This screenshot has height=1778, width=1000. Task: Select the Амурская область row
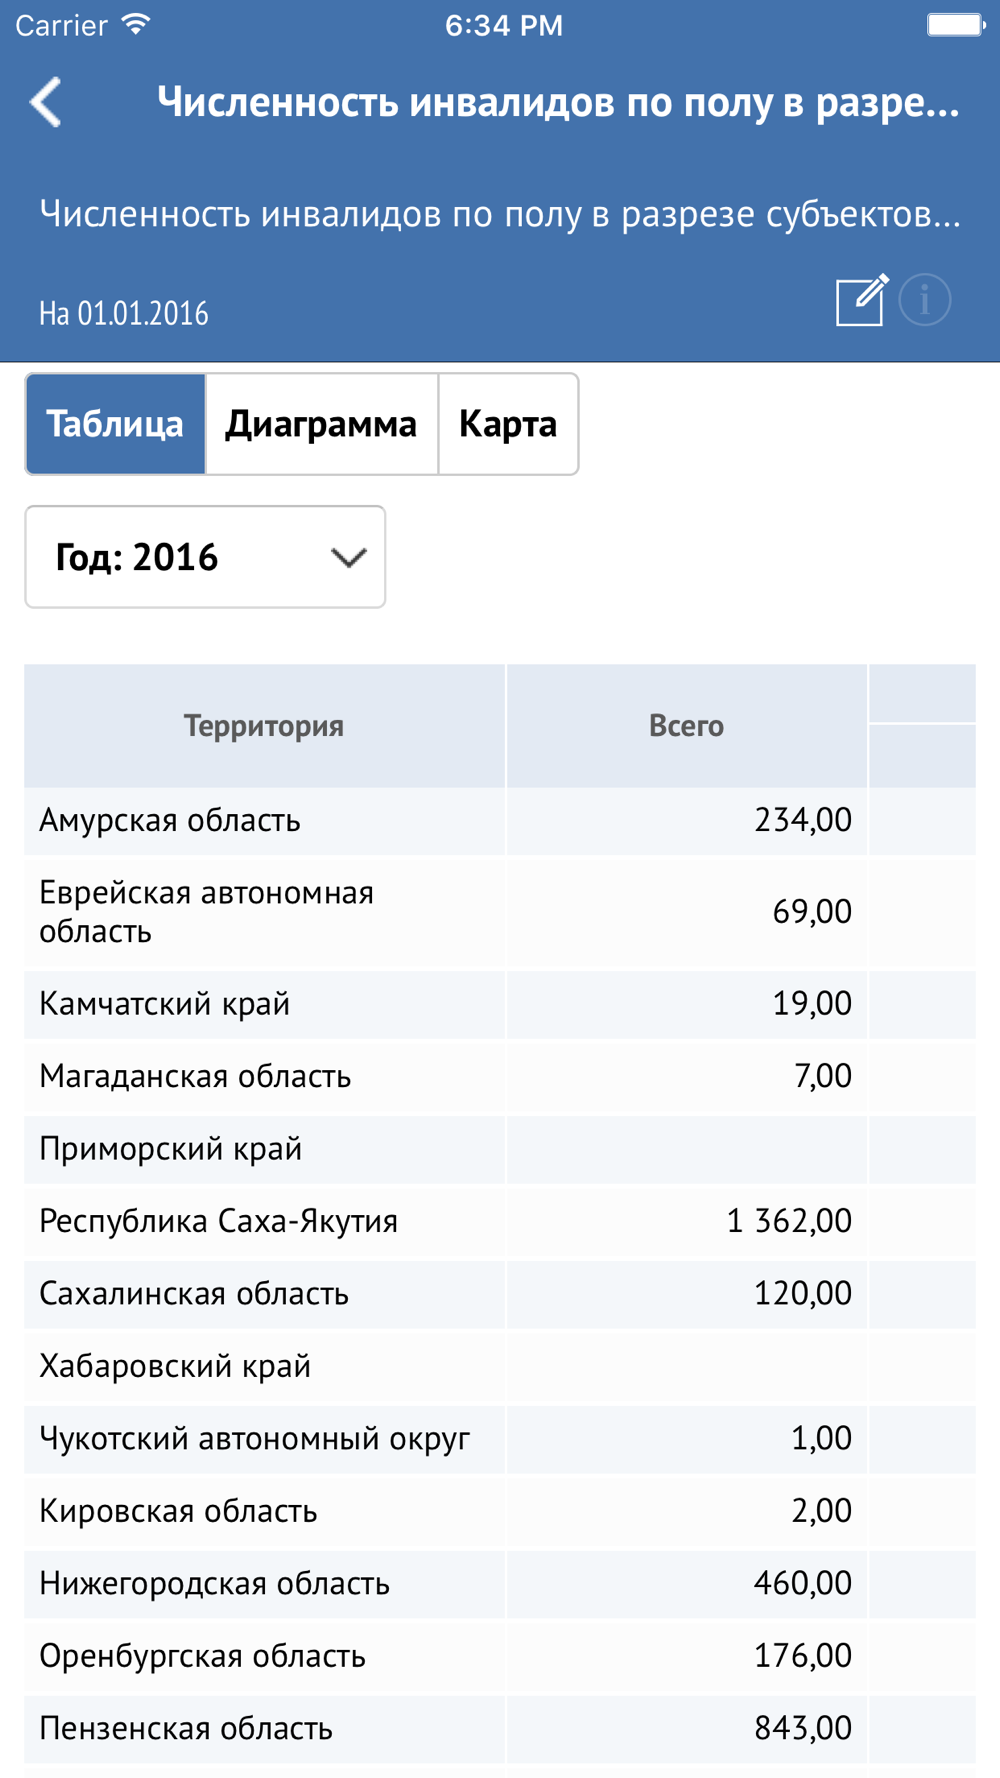(x=500, y=821)
